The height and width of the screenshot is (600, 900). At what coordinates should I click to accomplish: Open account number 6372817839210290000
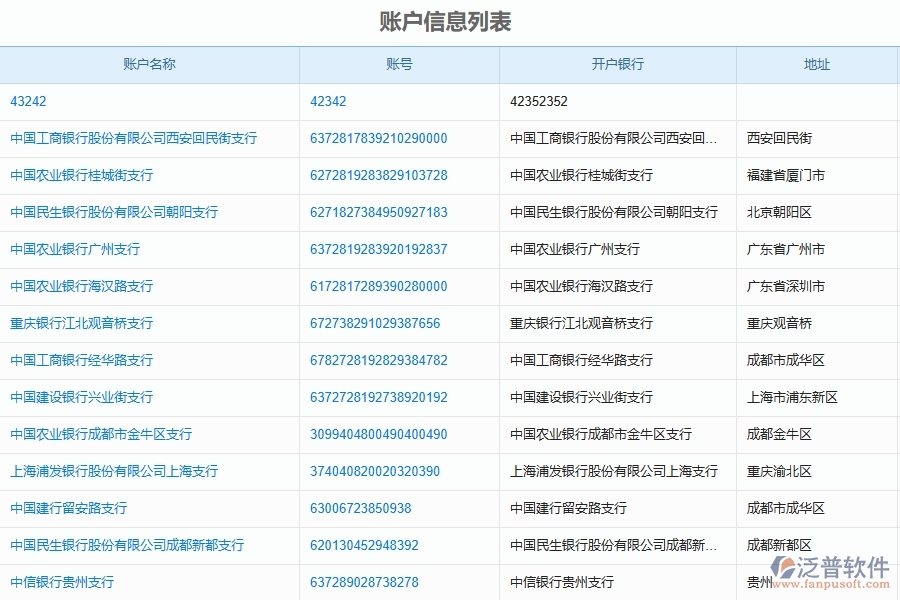(378, 138)
